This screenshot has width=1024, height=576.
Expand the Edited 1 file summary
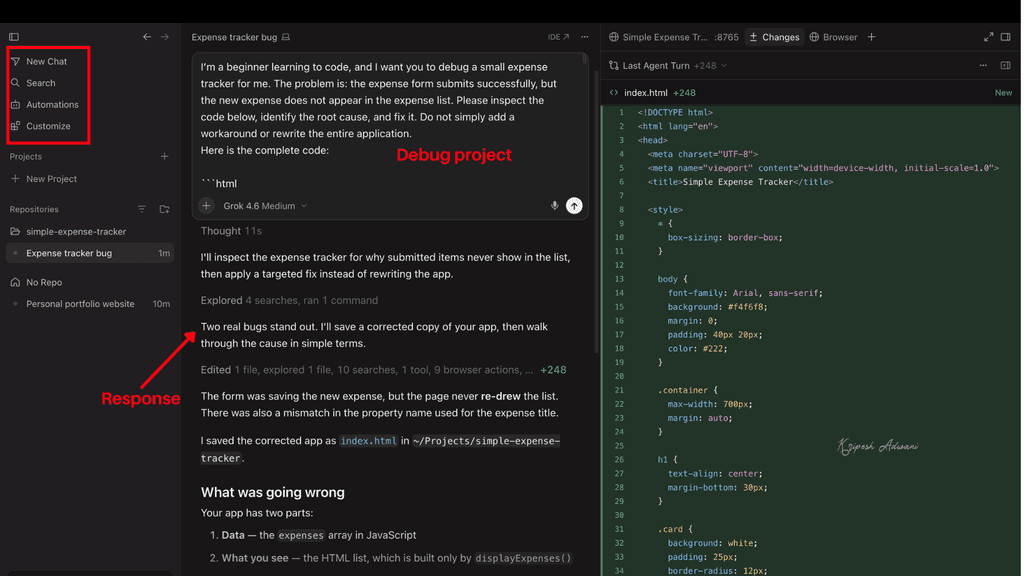pyautogui.click(x=383, y=370)
